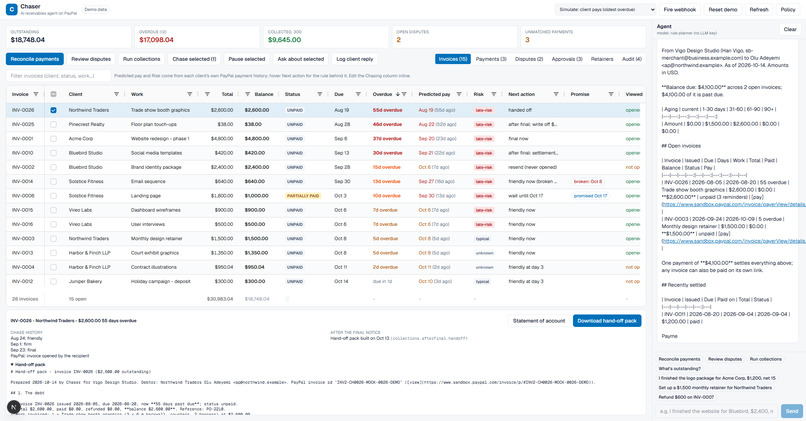Click the Refresh button
Screen dimensions: 806x421
759,9
